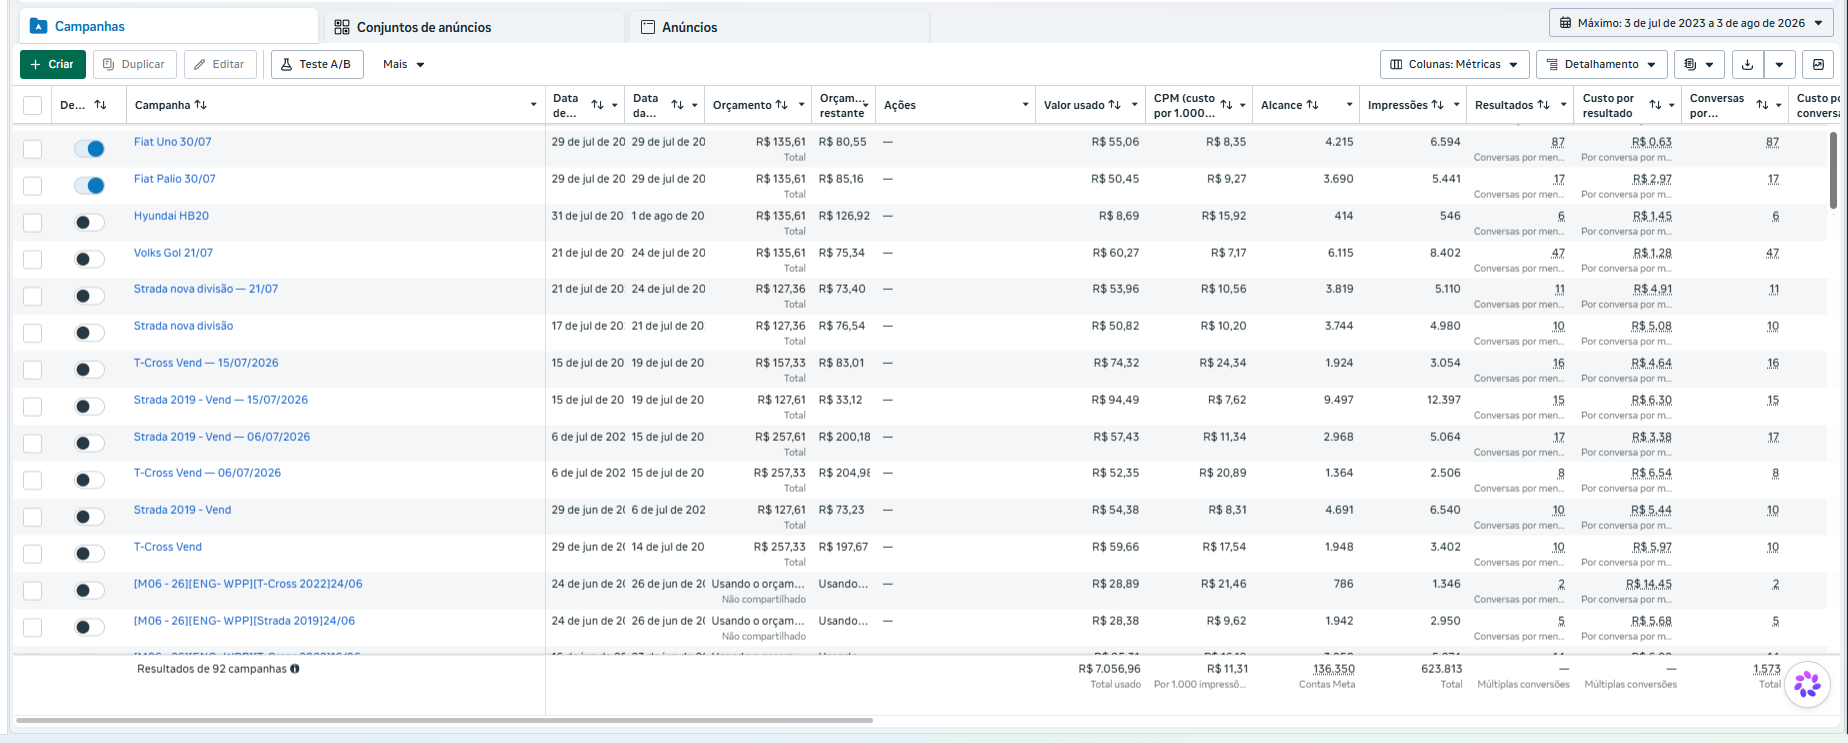Click the horizontal table scrollbar
This screenshot has height=743, width=1848.
pos(444,720)
